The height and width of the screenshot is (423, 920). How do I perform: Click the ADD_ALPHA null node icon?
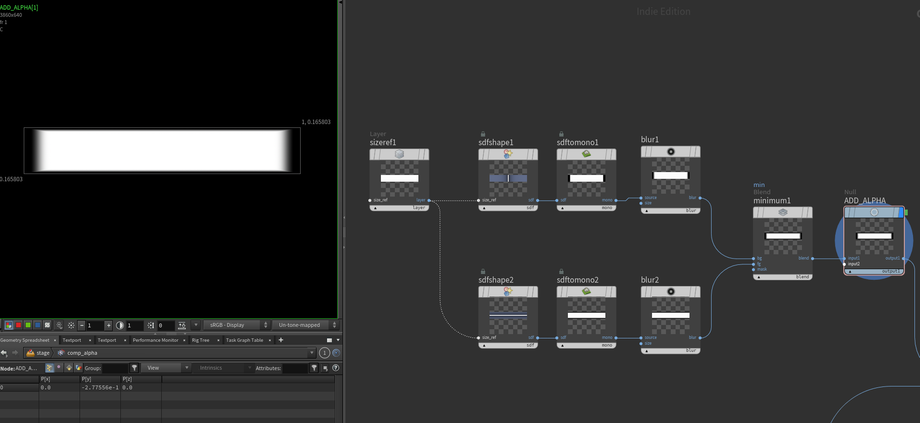874,212
